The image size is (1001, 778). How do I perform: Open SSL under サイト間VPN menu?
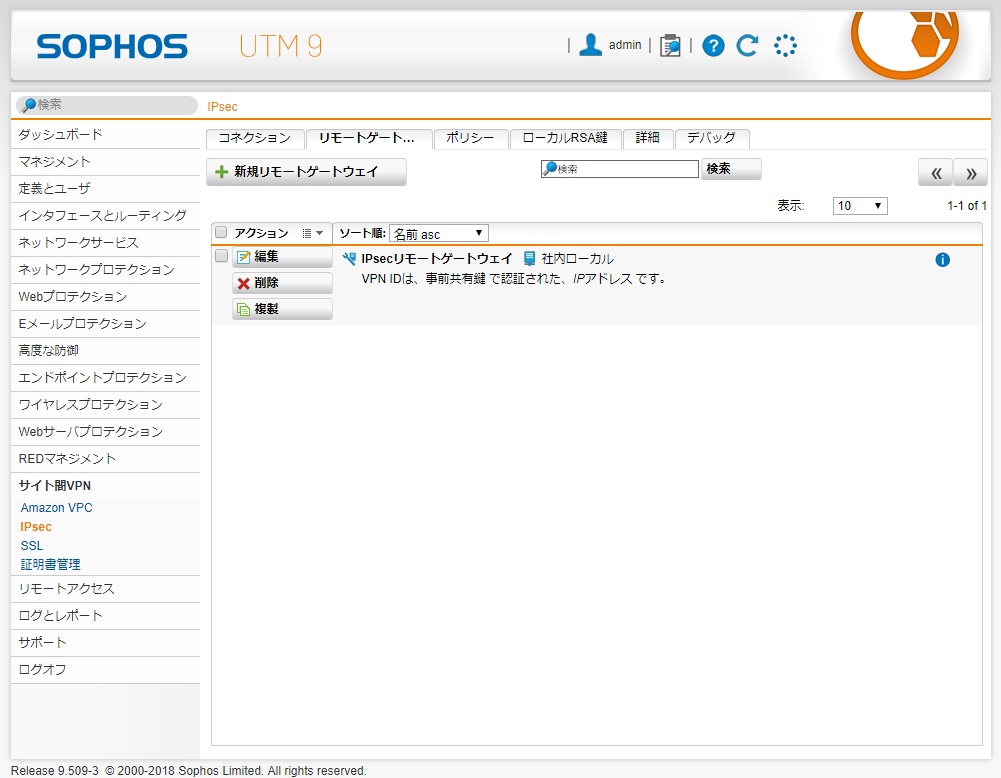click(32, 545)
